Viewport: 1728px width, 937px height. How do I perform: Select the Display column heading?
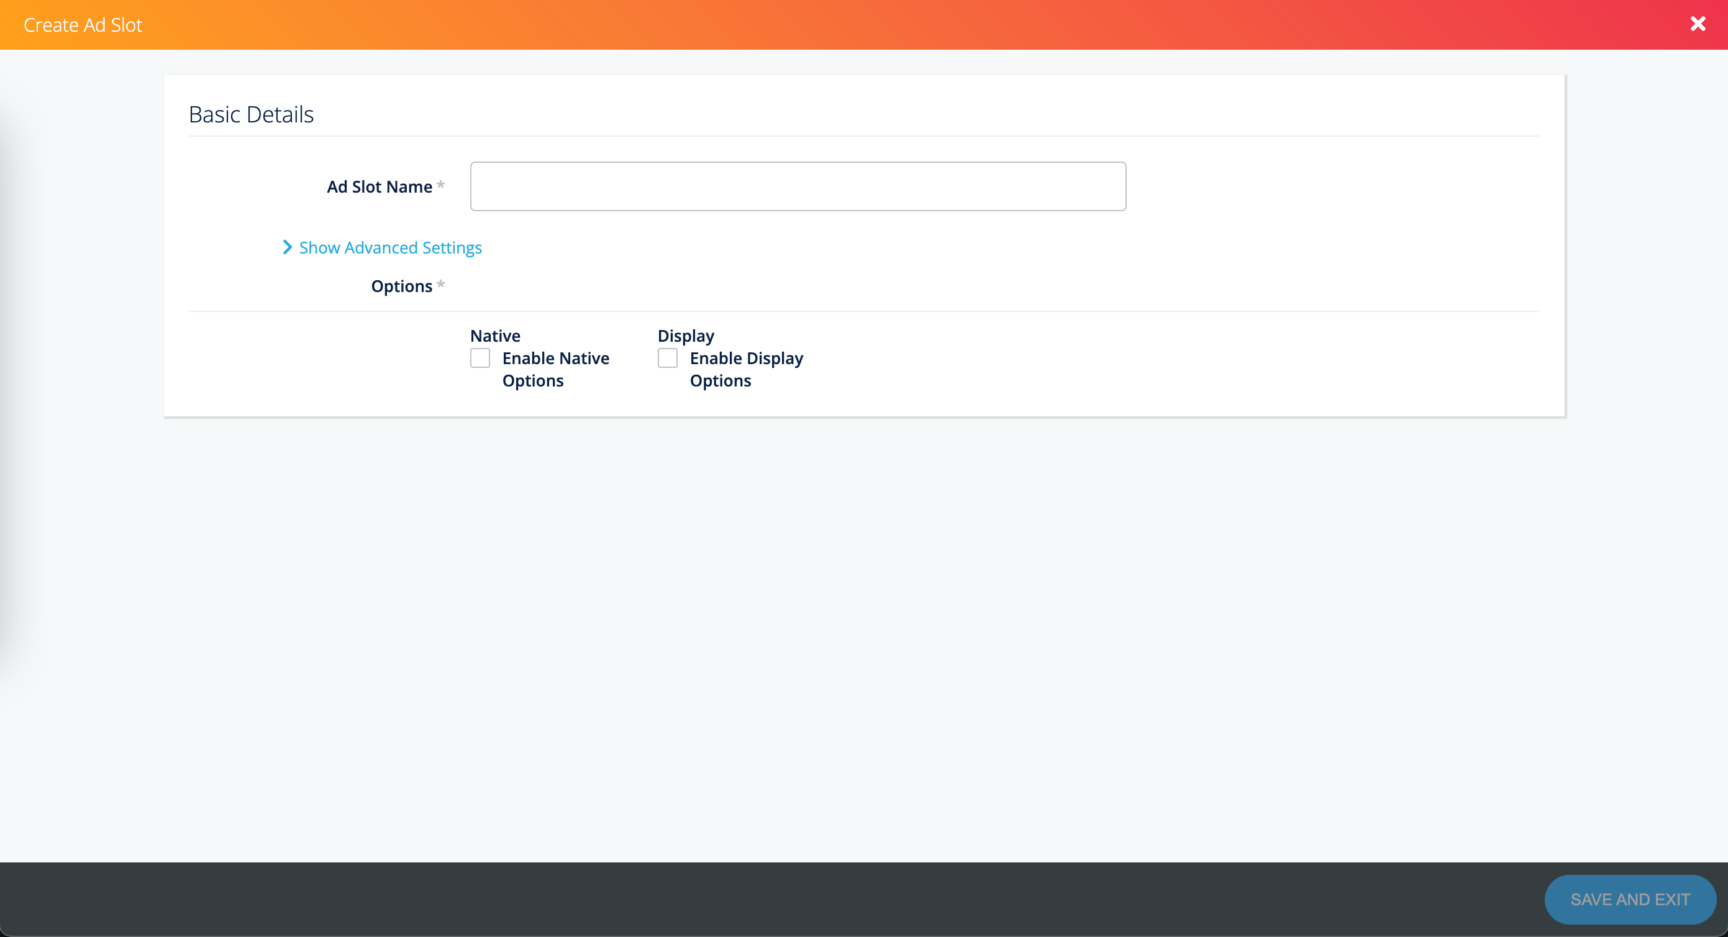[x=685, y=336]
